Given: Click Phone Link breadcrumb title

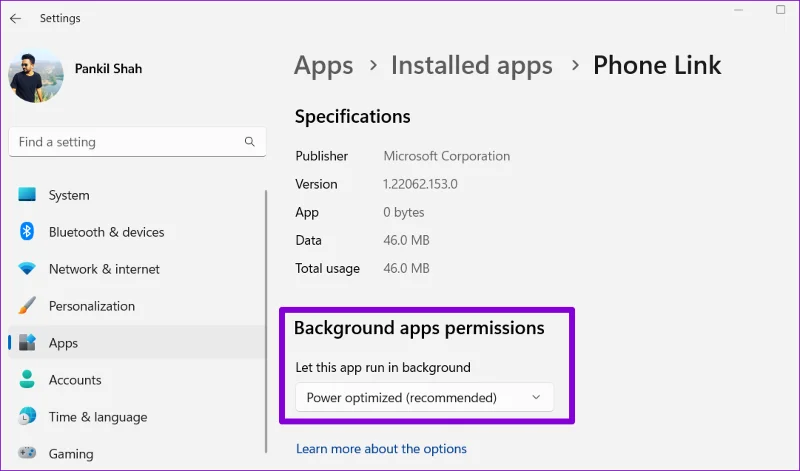Looking at the screenshot, I should click(657, 65).
